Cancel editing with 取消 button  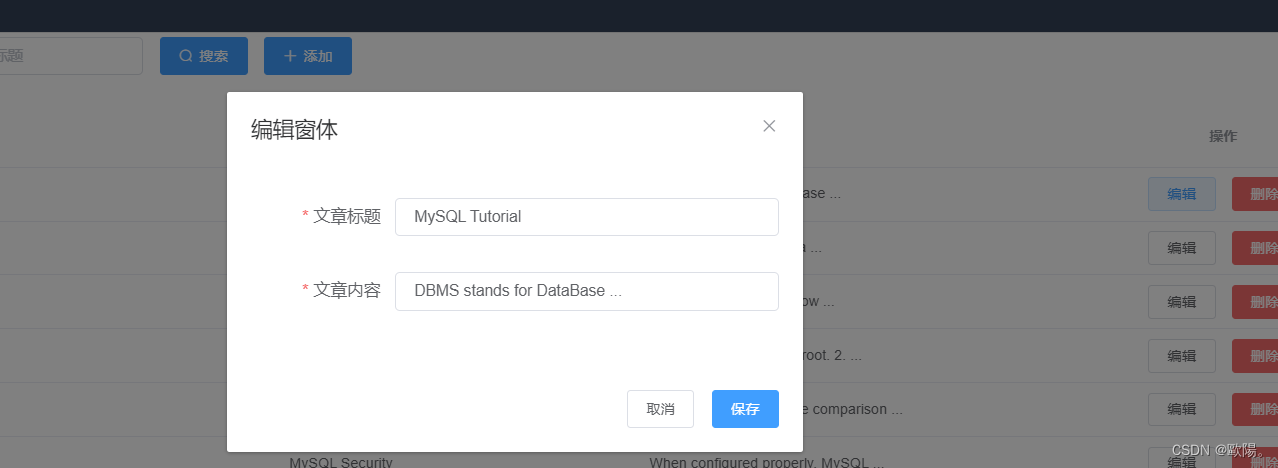[660, 409]
